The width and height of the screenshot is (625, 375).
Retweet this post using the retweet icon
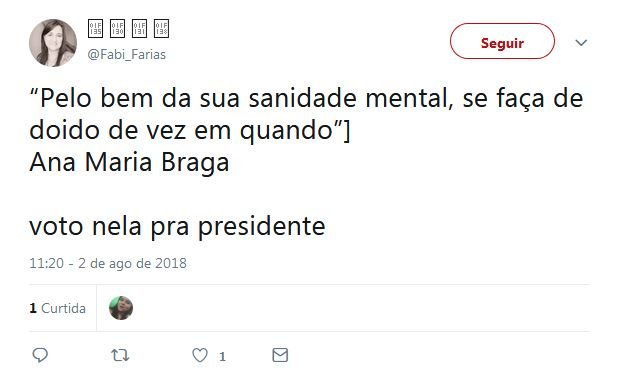(x=120, y=355)
